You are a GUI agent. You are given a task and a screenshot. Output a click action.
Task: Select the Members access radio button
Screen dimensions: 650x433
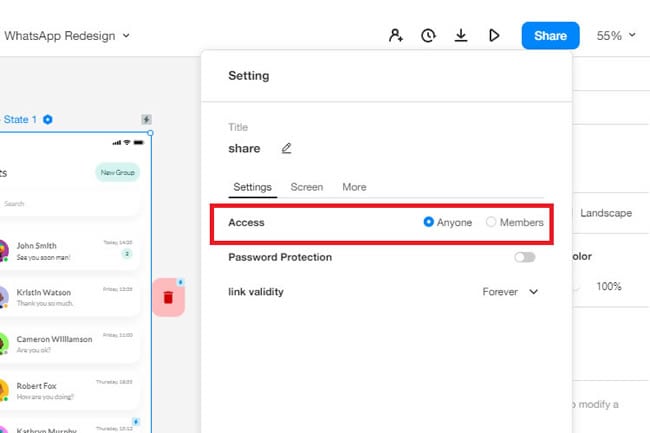(491, 222)
